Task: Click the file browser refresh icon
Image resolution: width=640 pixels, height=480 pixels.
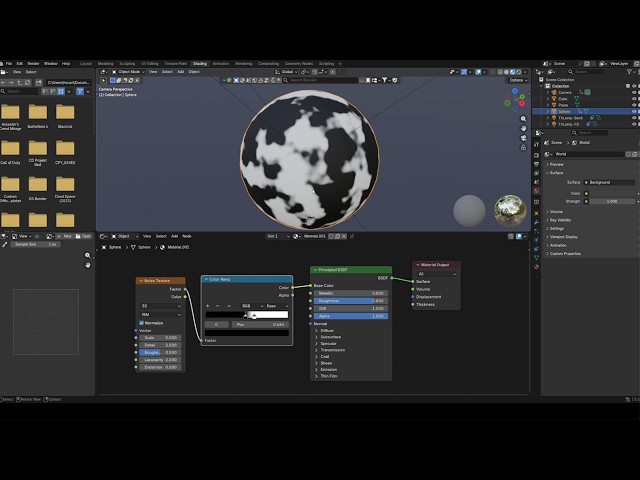Action: coord(27,82)
